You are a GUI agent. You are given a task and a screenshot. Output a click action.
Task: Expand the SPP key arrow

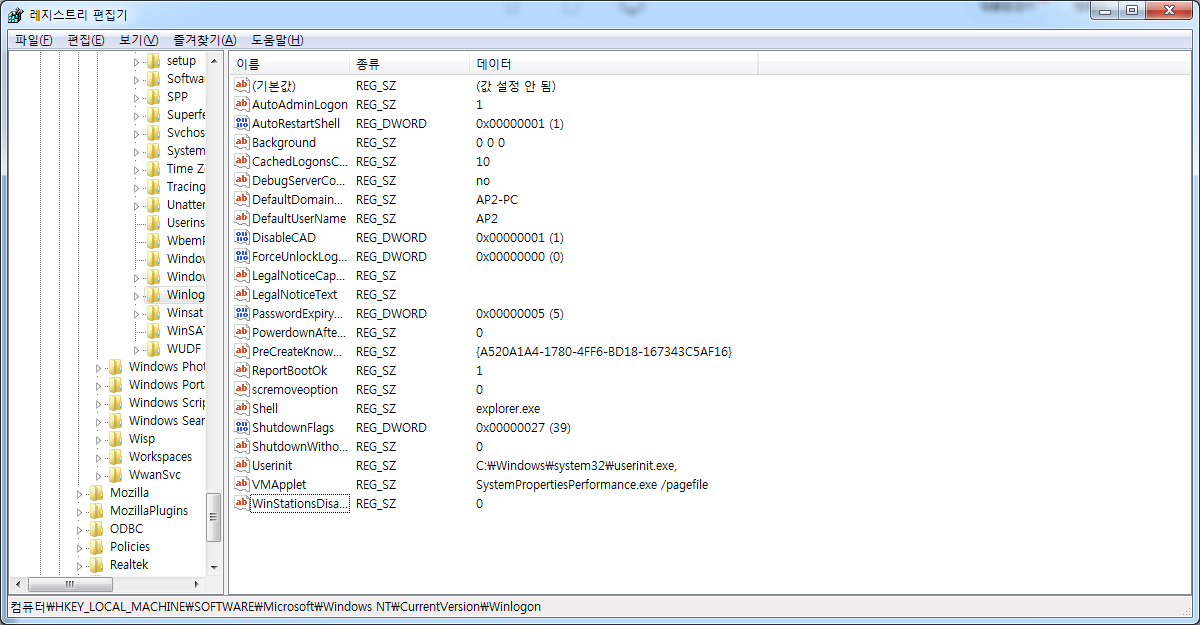[x=137, y=98]
